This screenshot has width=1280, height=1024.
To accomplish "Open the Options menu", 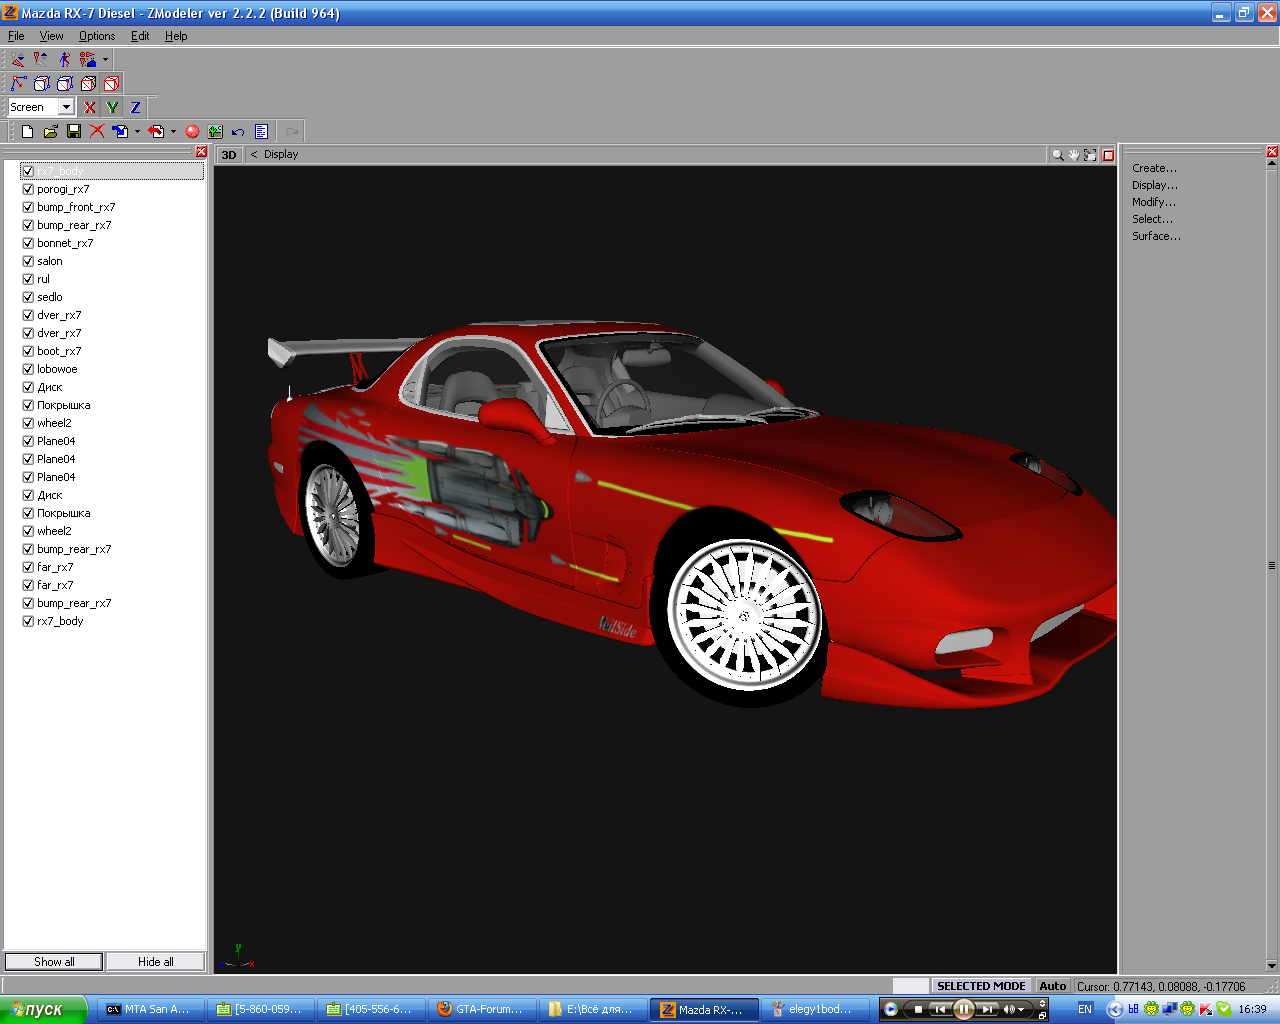I will [x=97, y=36].
